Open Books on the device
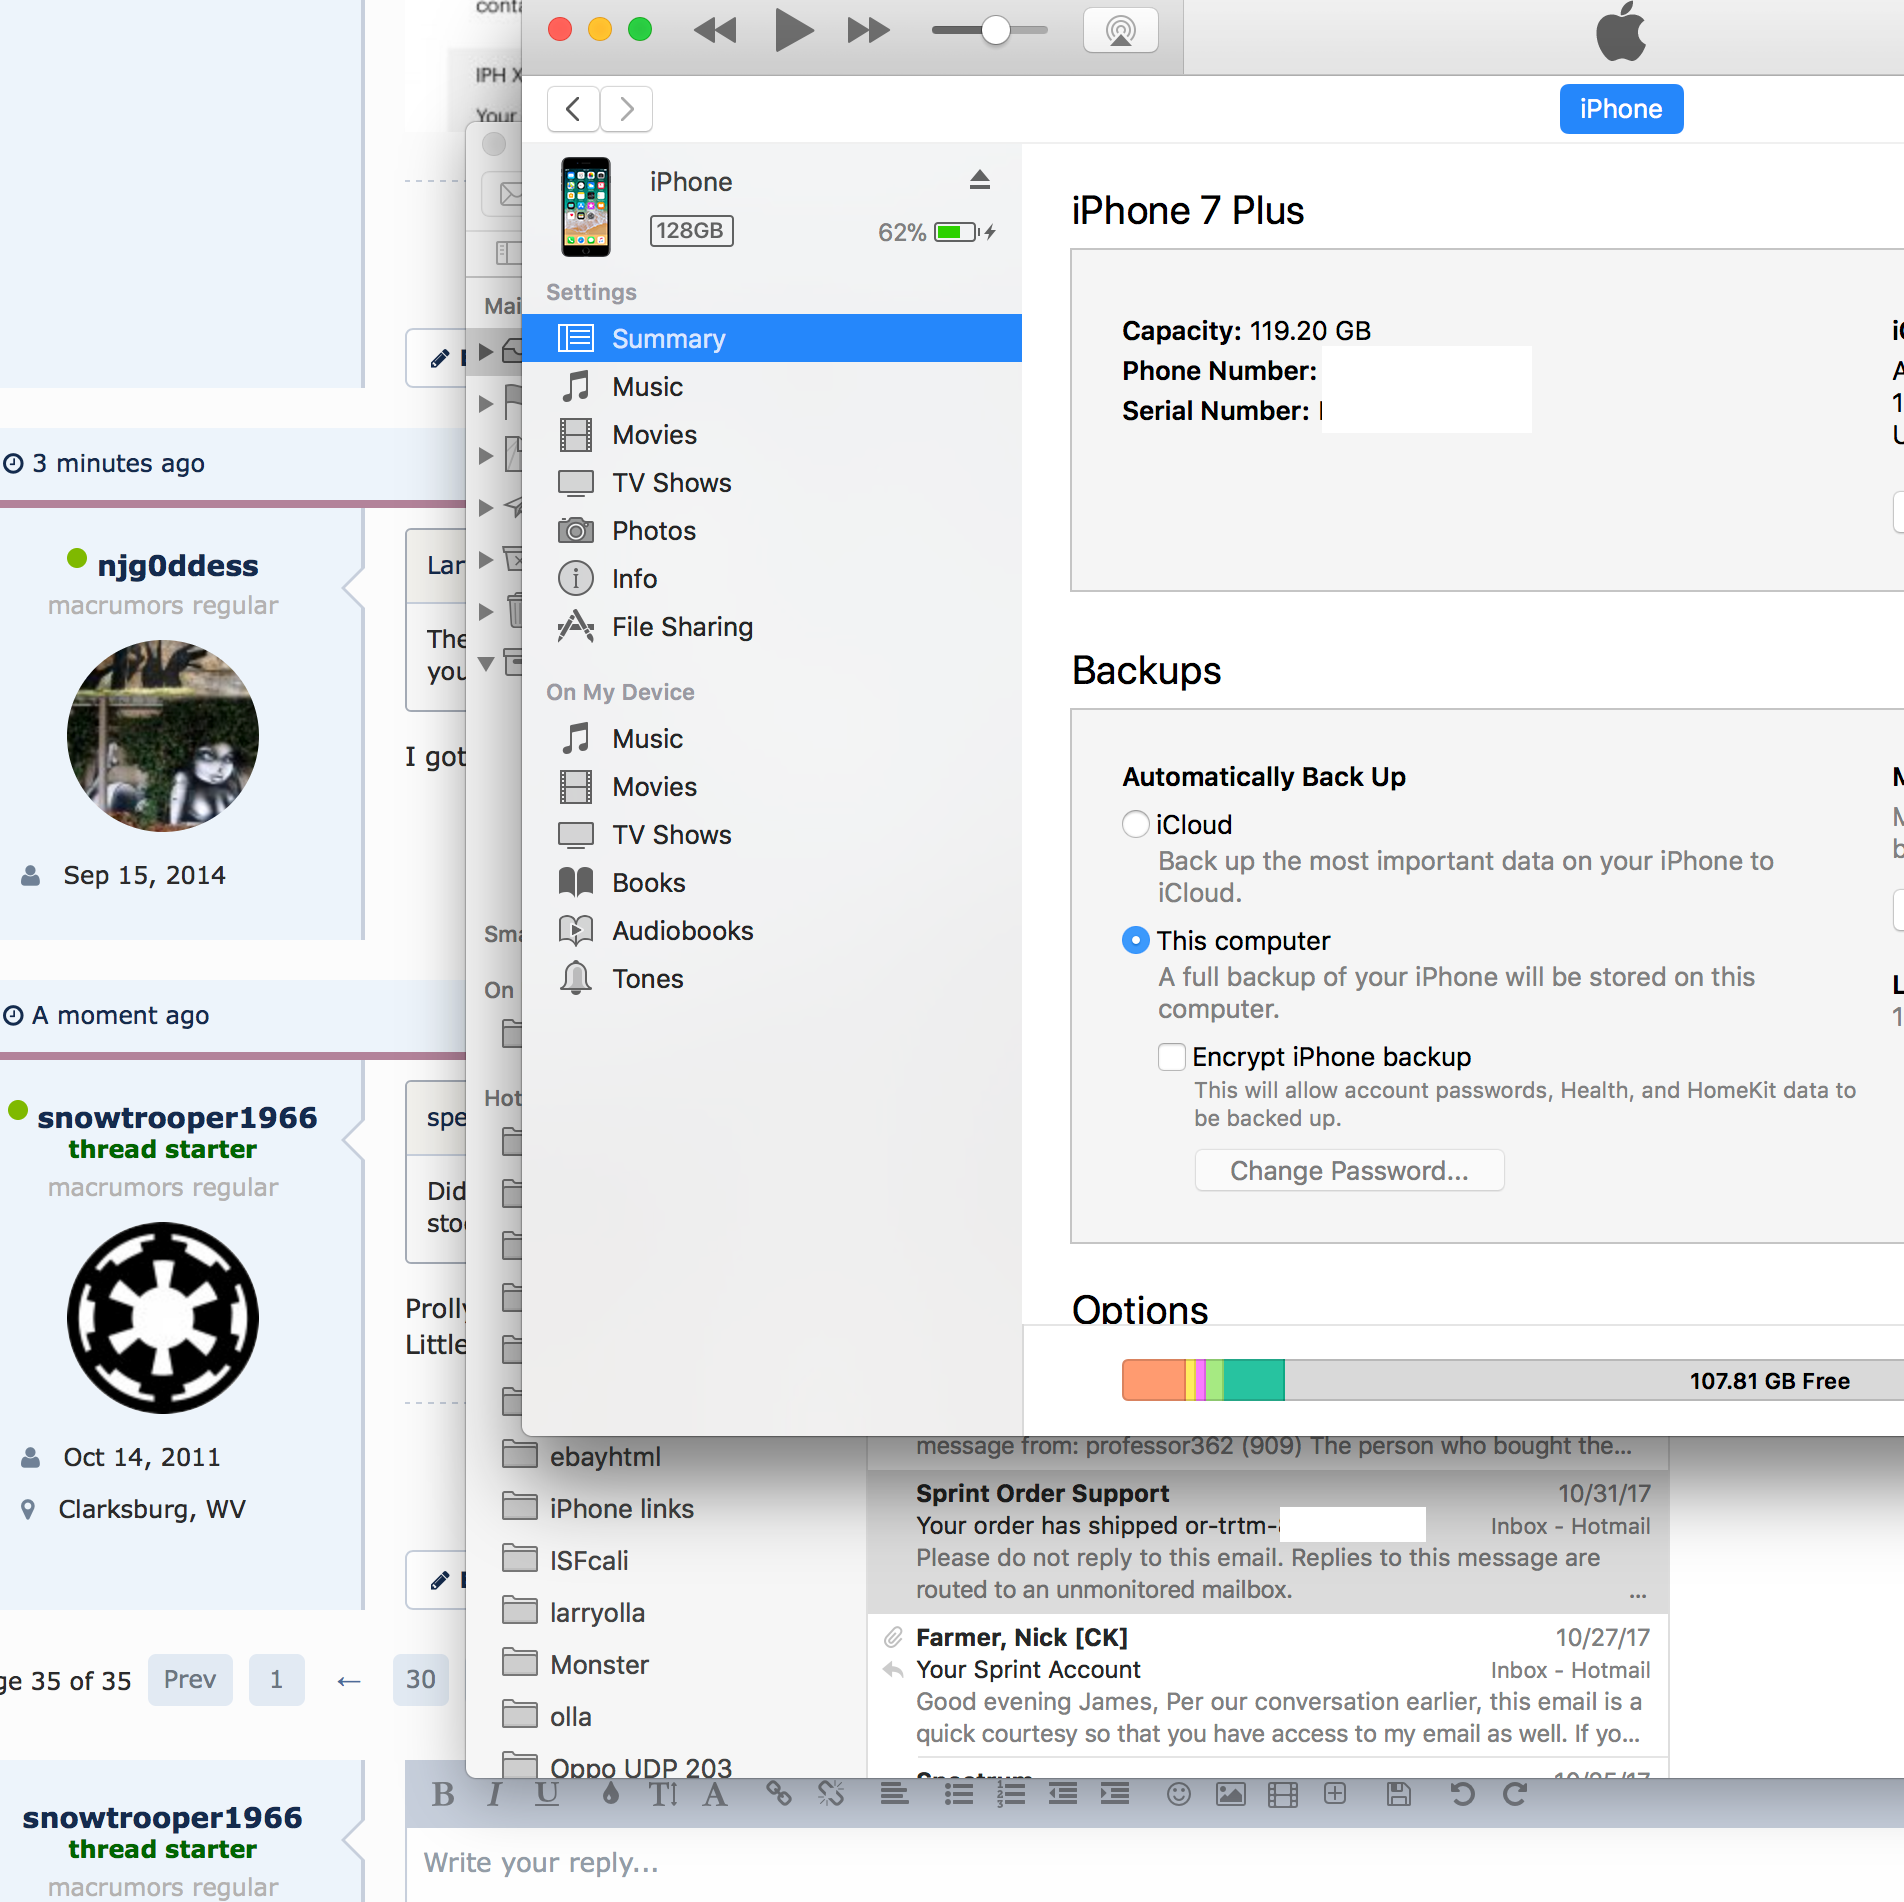Viewport: 1904px width, 1902px height. pos(772,883)
